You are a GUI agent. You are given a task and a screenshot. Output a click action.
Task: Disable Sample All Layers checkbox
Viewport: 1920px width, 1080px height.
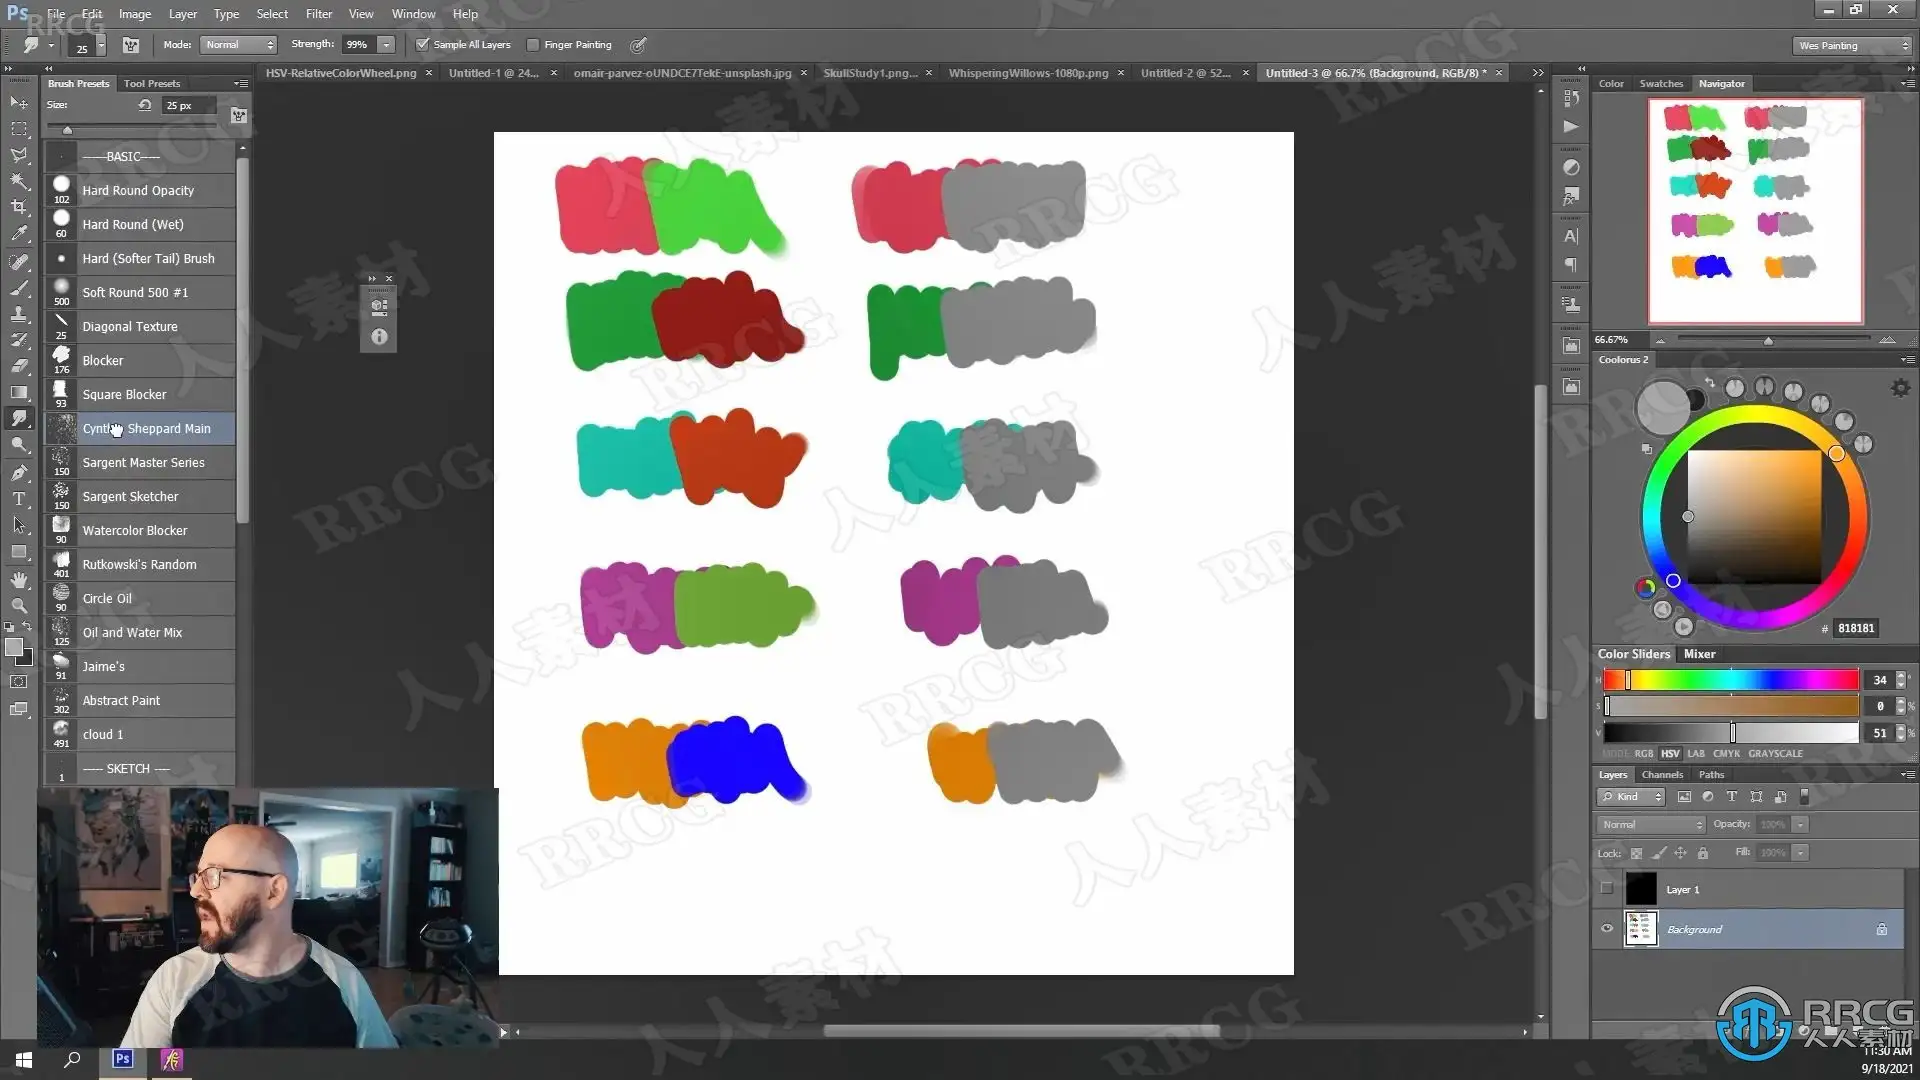(x=423, y=44)
